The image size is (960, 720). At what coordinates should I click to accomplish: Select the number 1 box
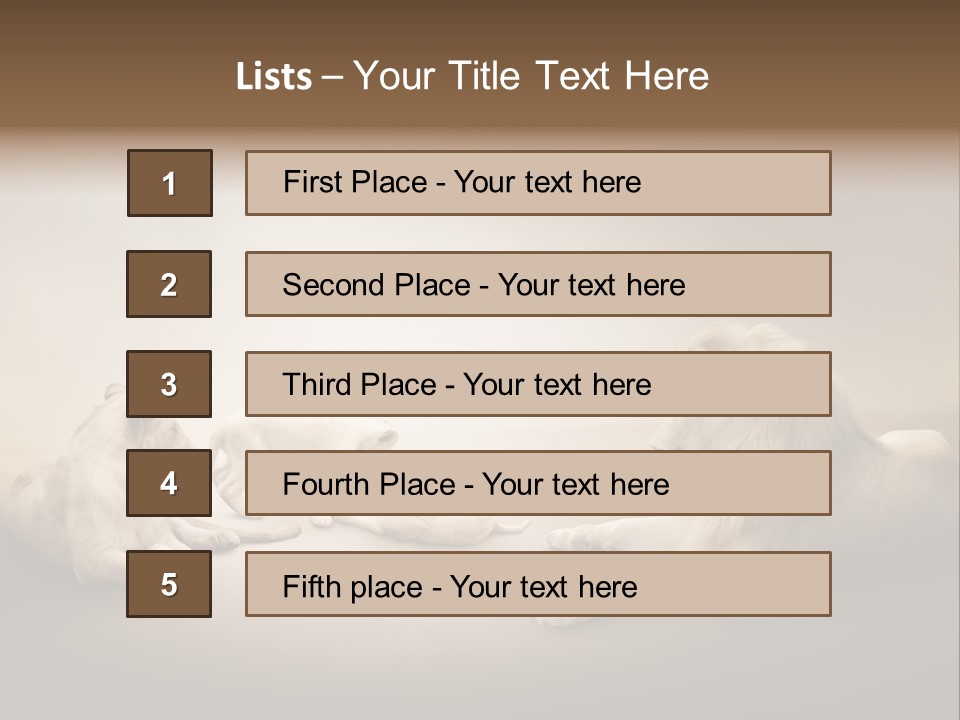170,183
